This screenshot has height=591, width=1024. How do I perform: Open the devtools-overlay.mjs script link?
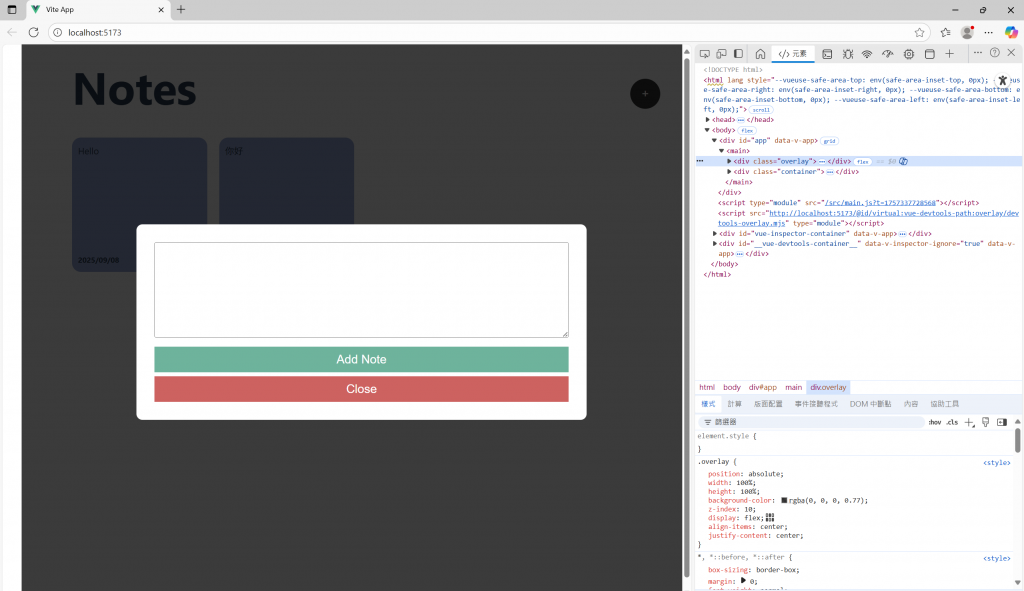(868, 218)
